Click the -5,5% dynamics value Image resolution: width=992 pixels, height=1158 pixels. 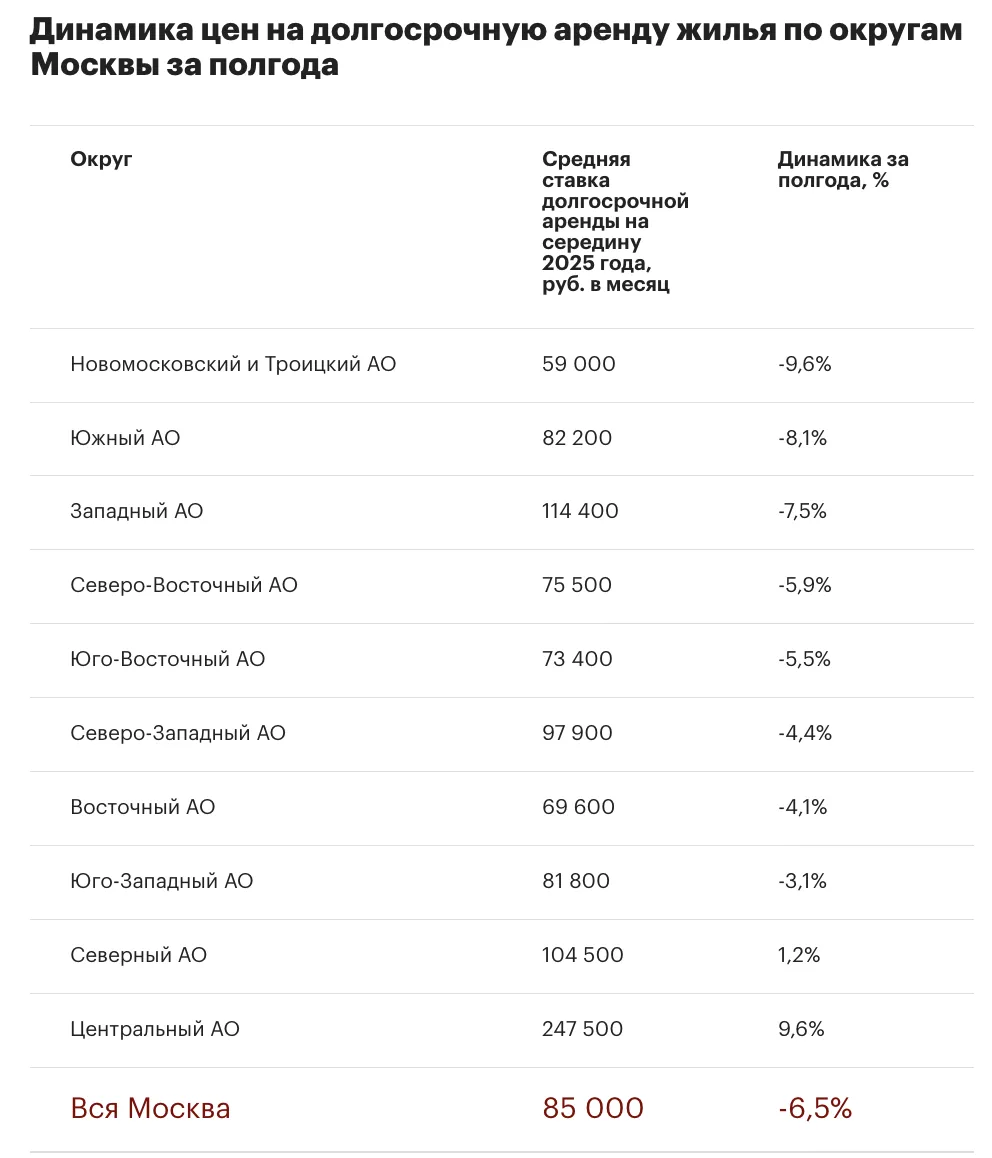tap(804, 659)
